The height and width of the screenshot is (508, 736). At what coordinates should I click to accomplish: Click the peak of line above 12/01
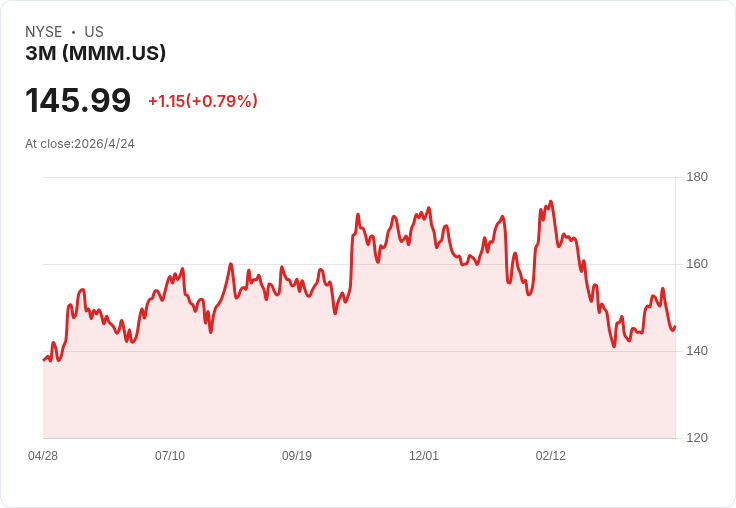(429, 208)
